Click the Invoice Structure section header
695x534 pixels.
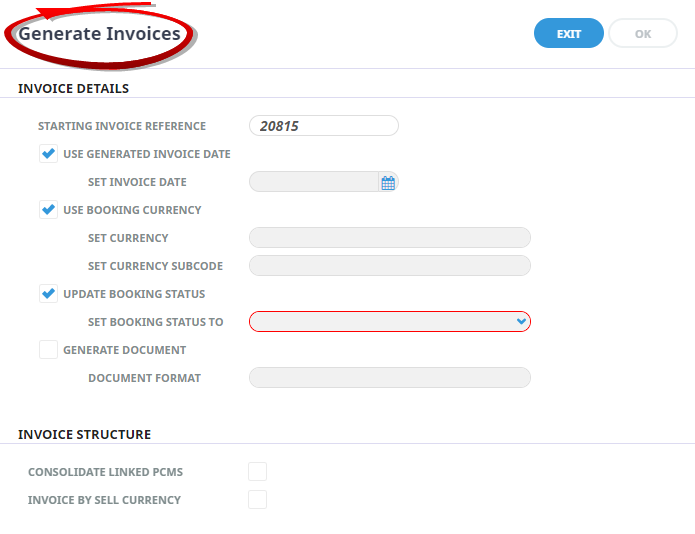tap(85, 434)
